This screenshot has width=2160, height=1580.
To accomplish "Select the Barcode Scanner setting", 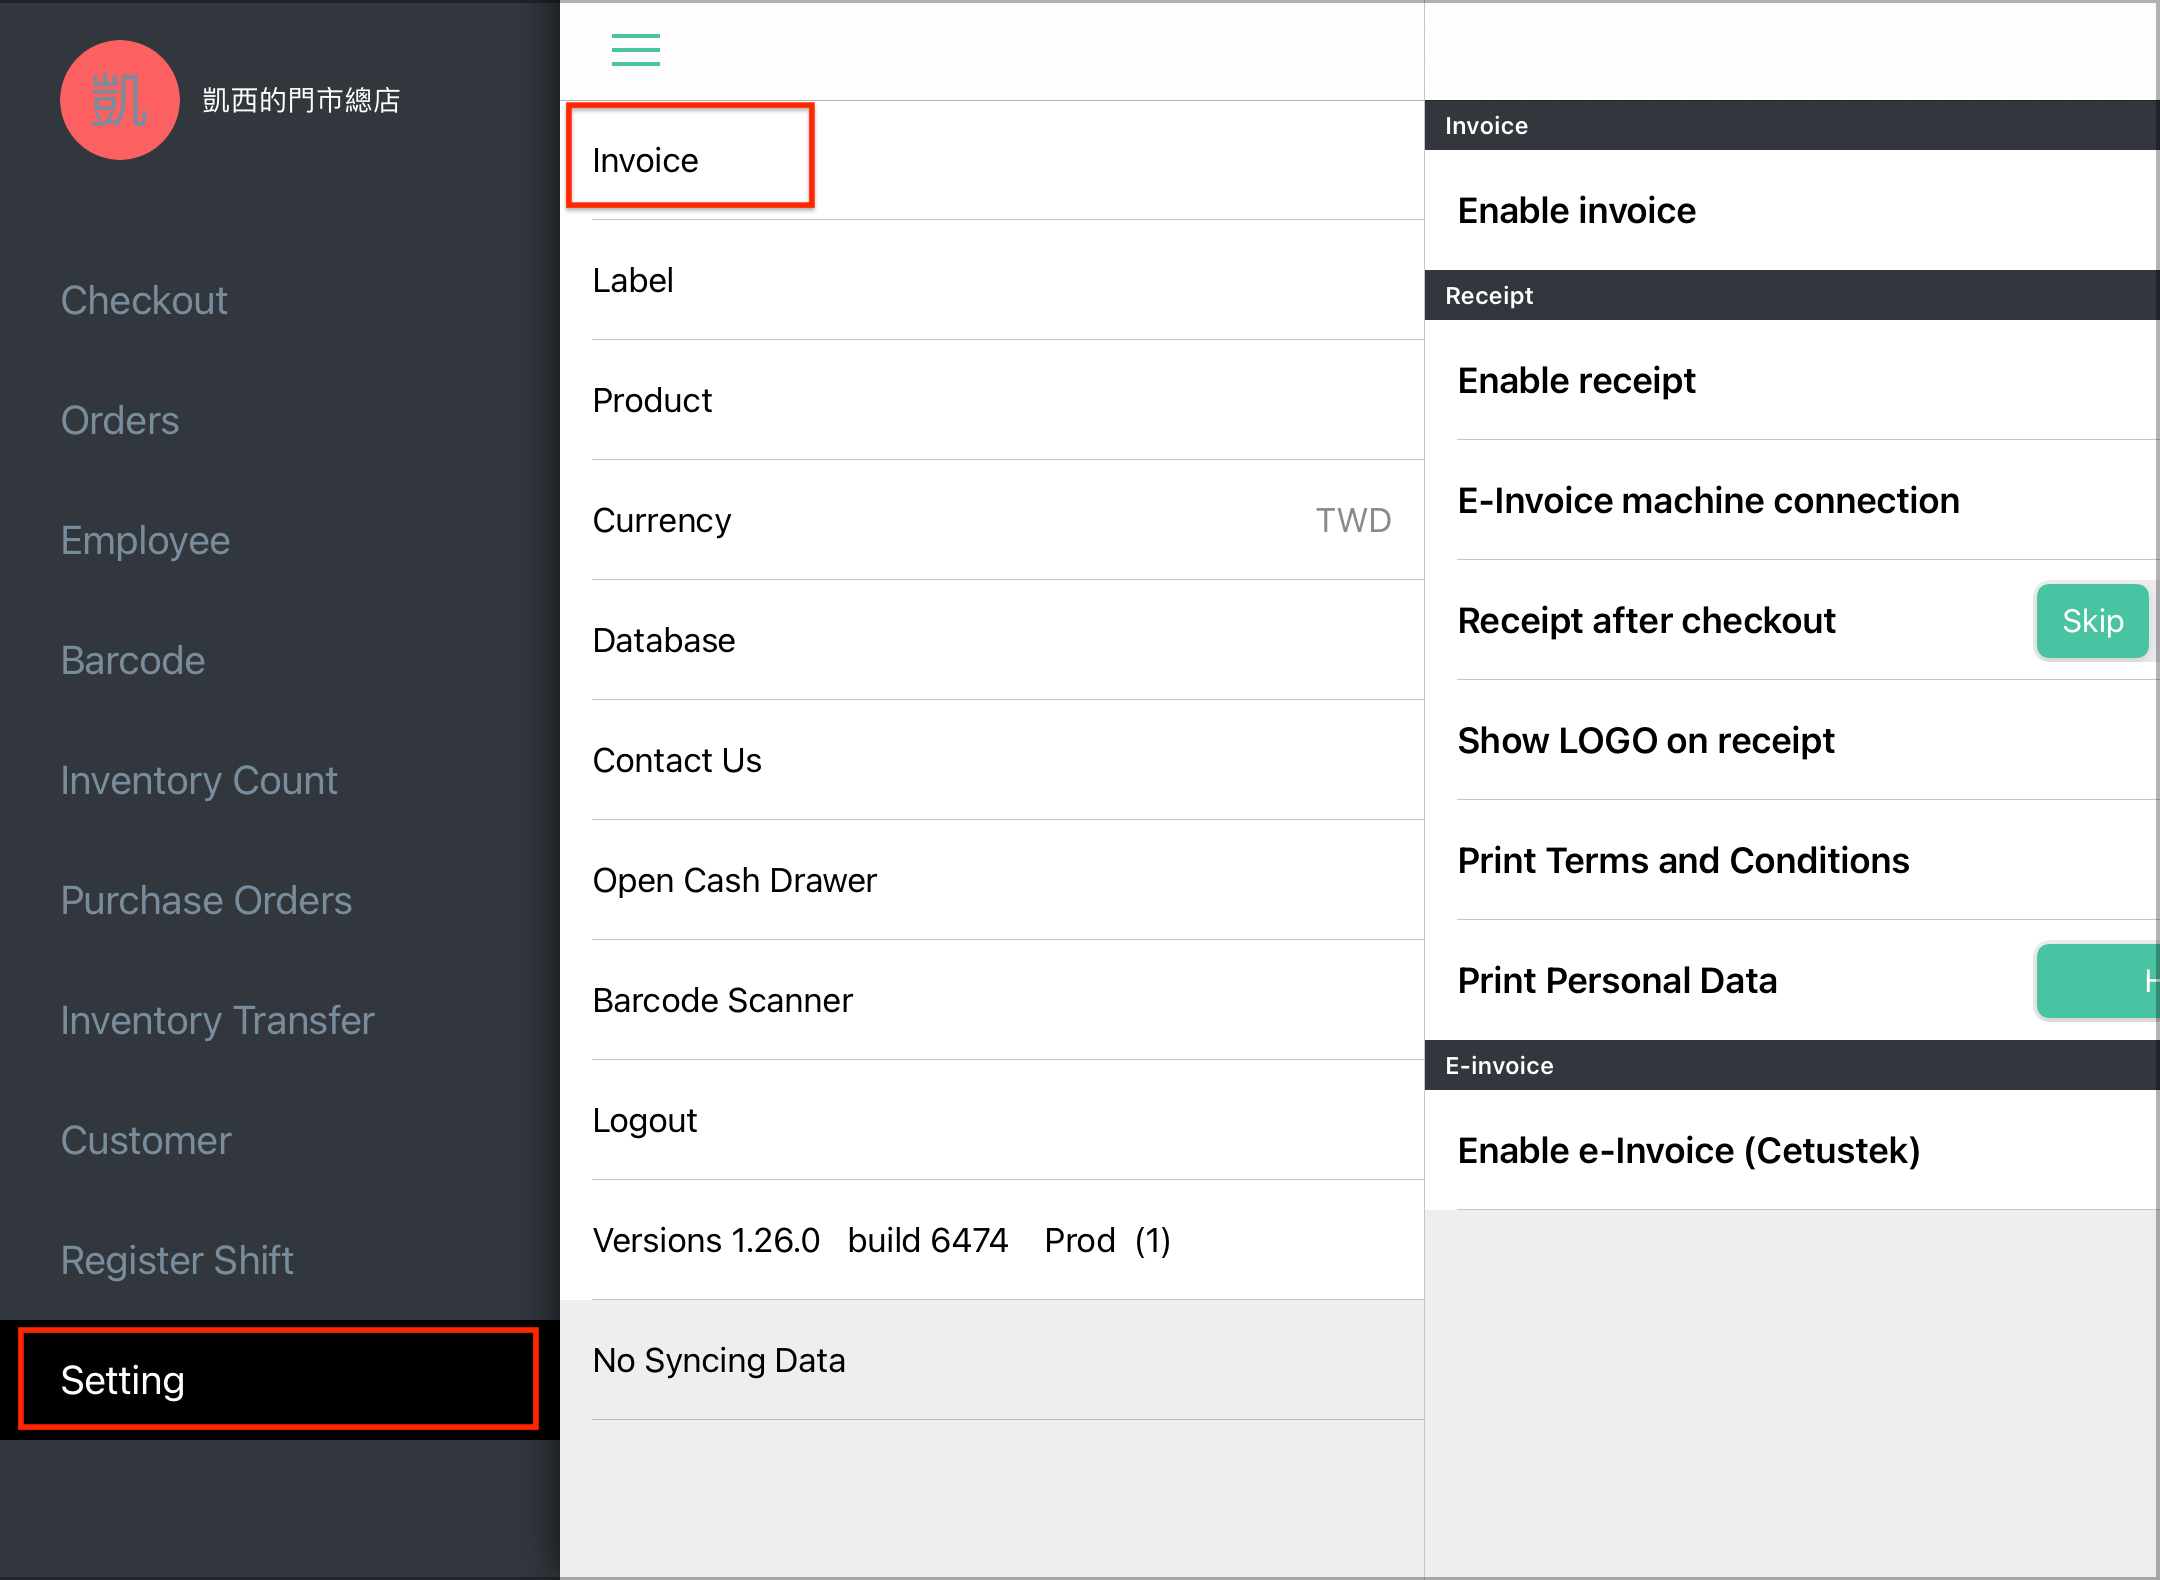I will tap(992, 1000).
